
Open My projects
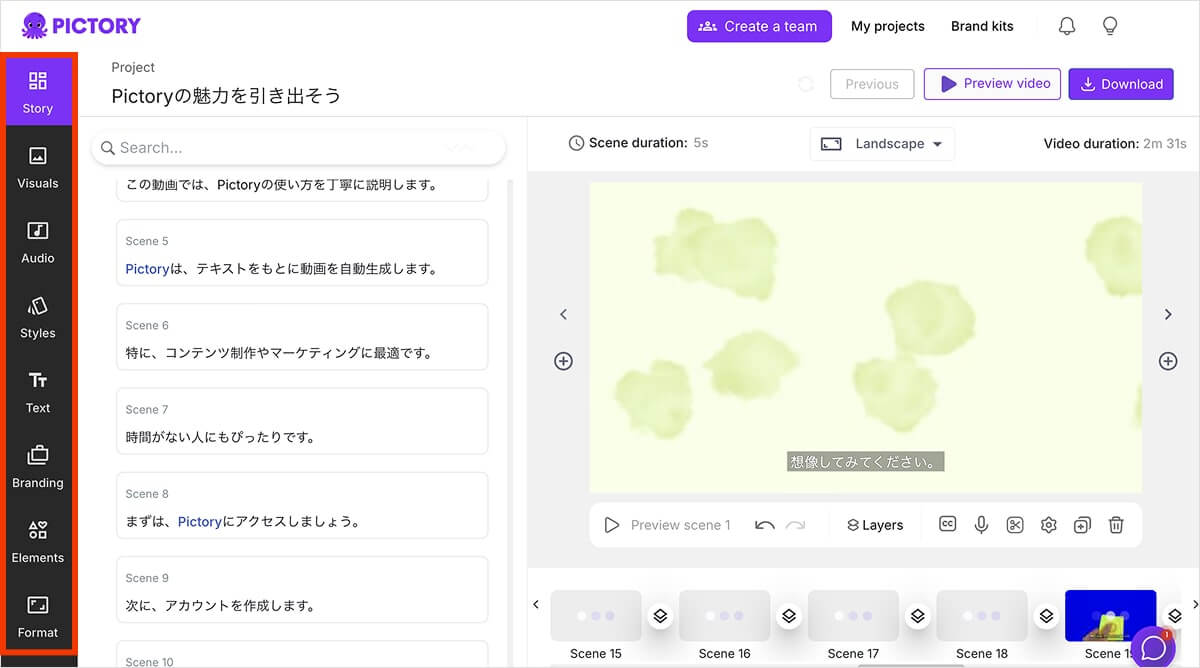pos(888,26)
